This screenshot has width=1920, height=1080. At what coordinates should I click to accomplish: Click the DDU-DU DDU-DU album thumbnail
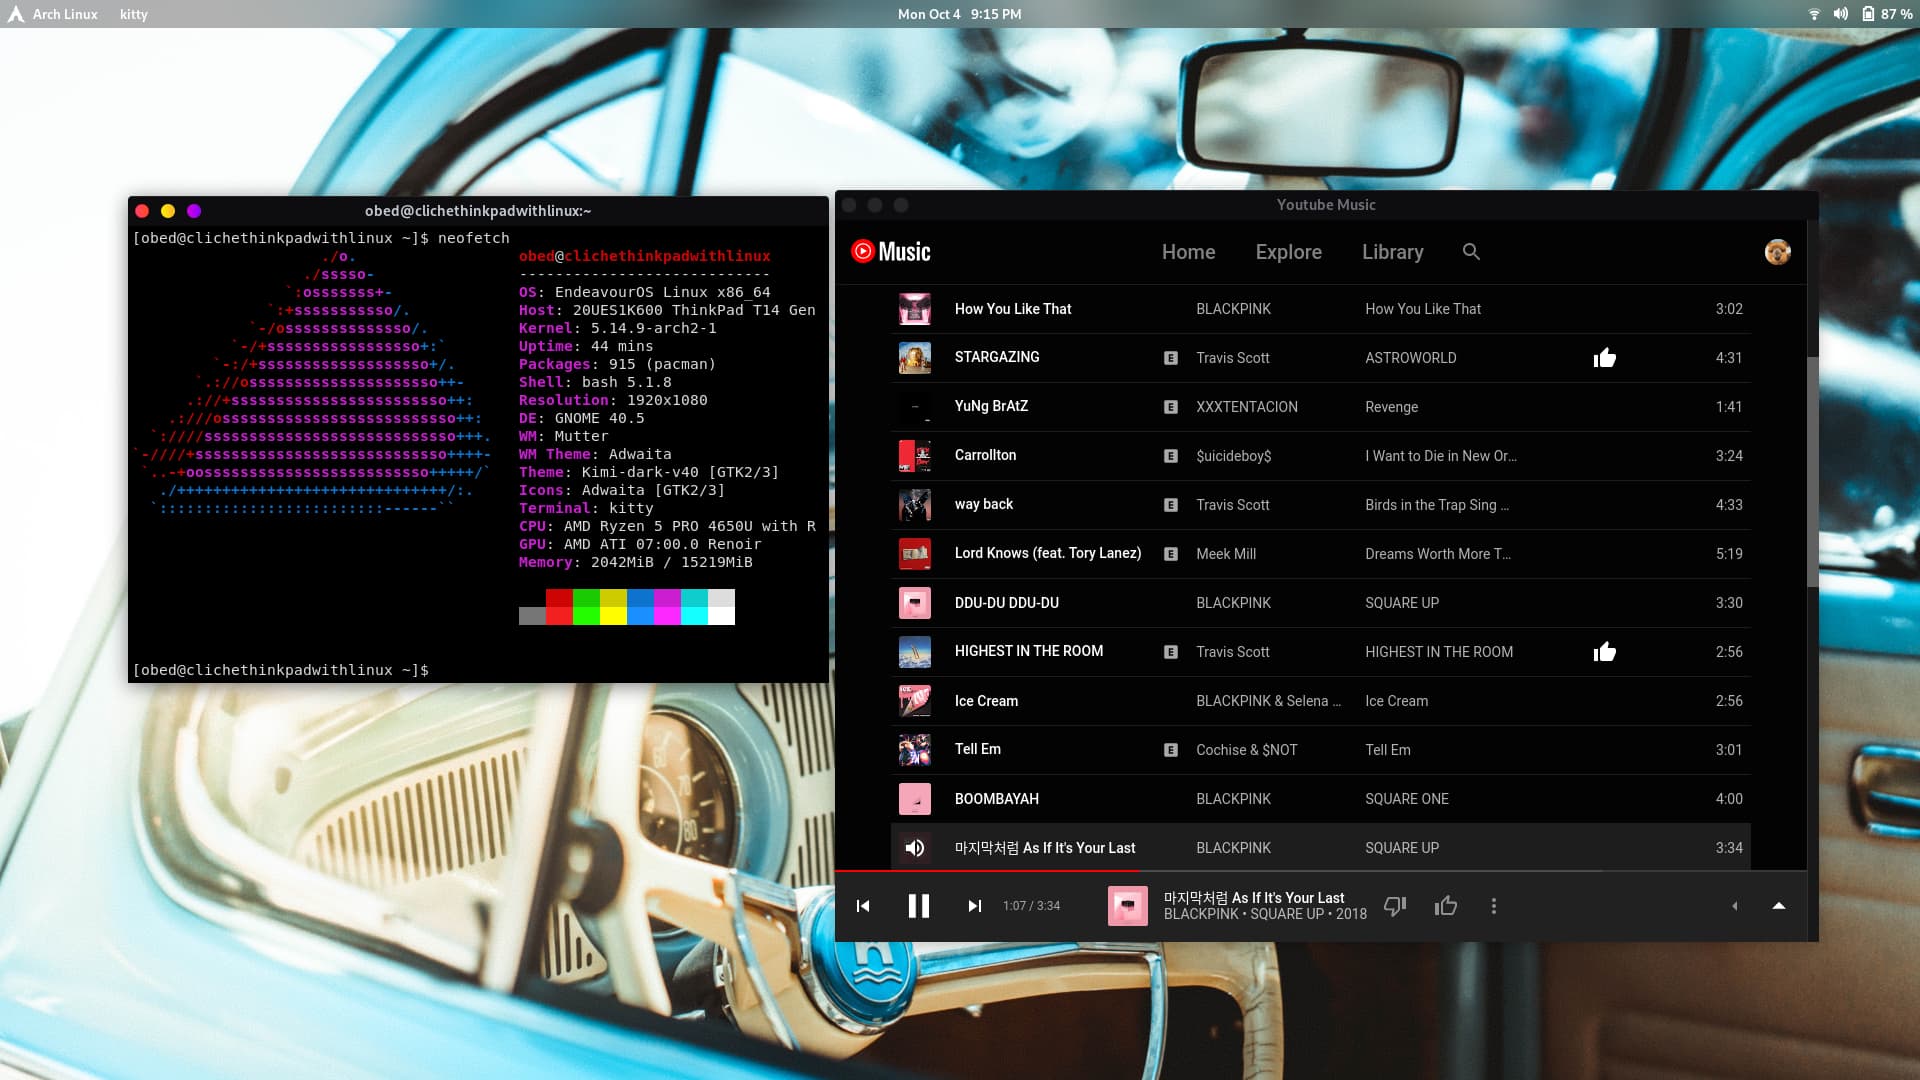(x=914, y=603)
